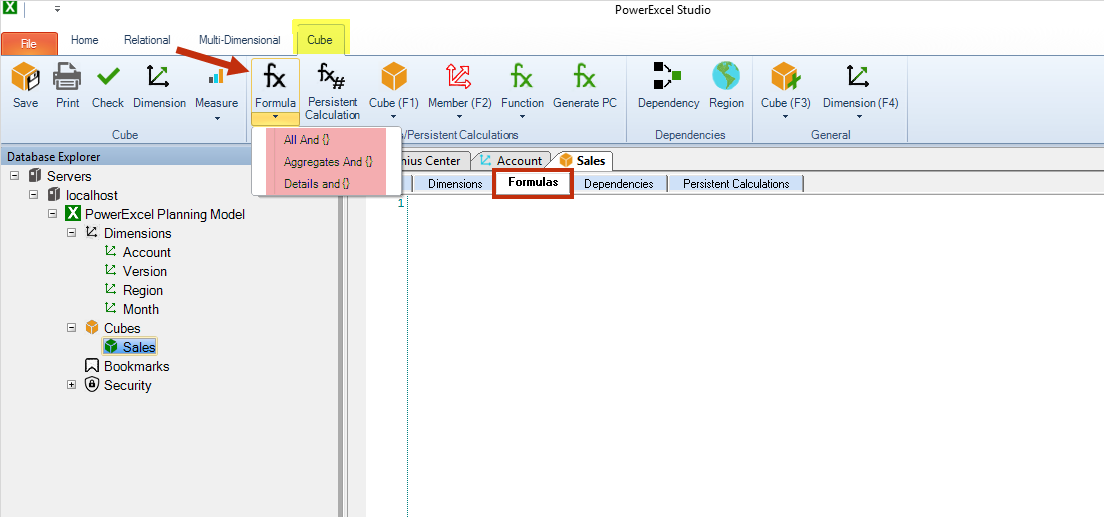The image size is (1104, 517).
Task: Open the File ribbon tab
Action: coord(29,43)
